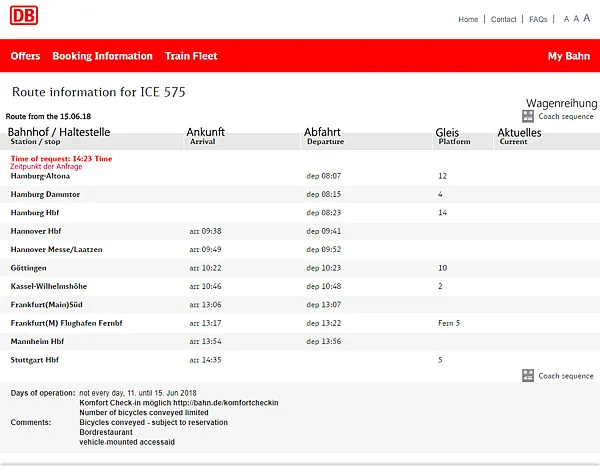
Task: Open the FAQs link
Action: (x=538, y=19)
